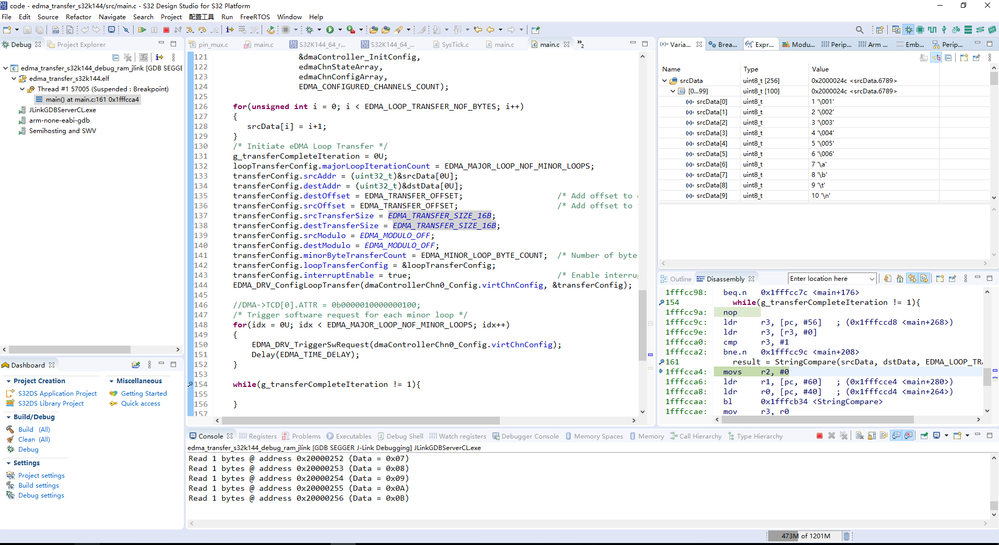This screenshot has width=999, height=545.
Task: Click Collapse All icon in Variables view
Action: (949, 58)
